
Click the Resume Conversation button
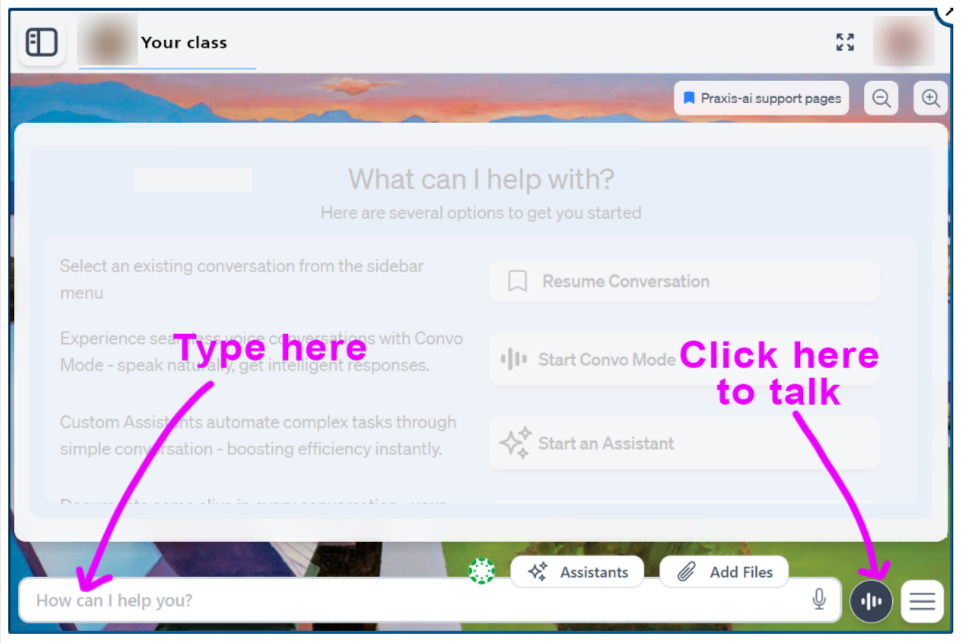[684, 281]
